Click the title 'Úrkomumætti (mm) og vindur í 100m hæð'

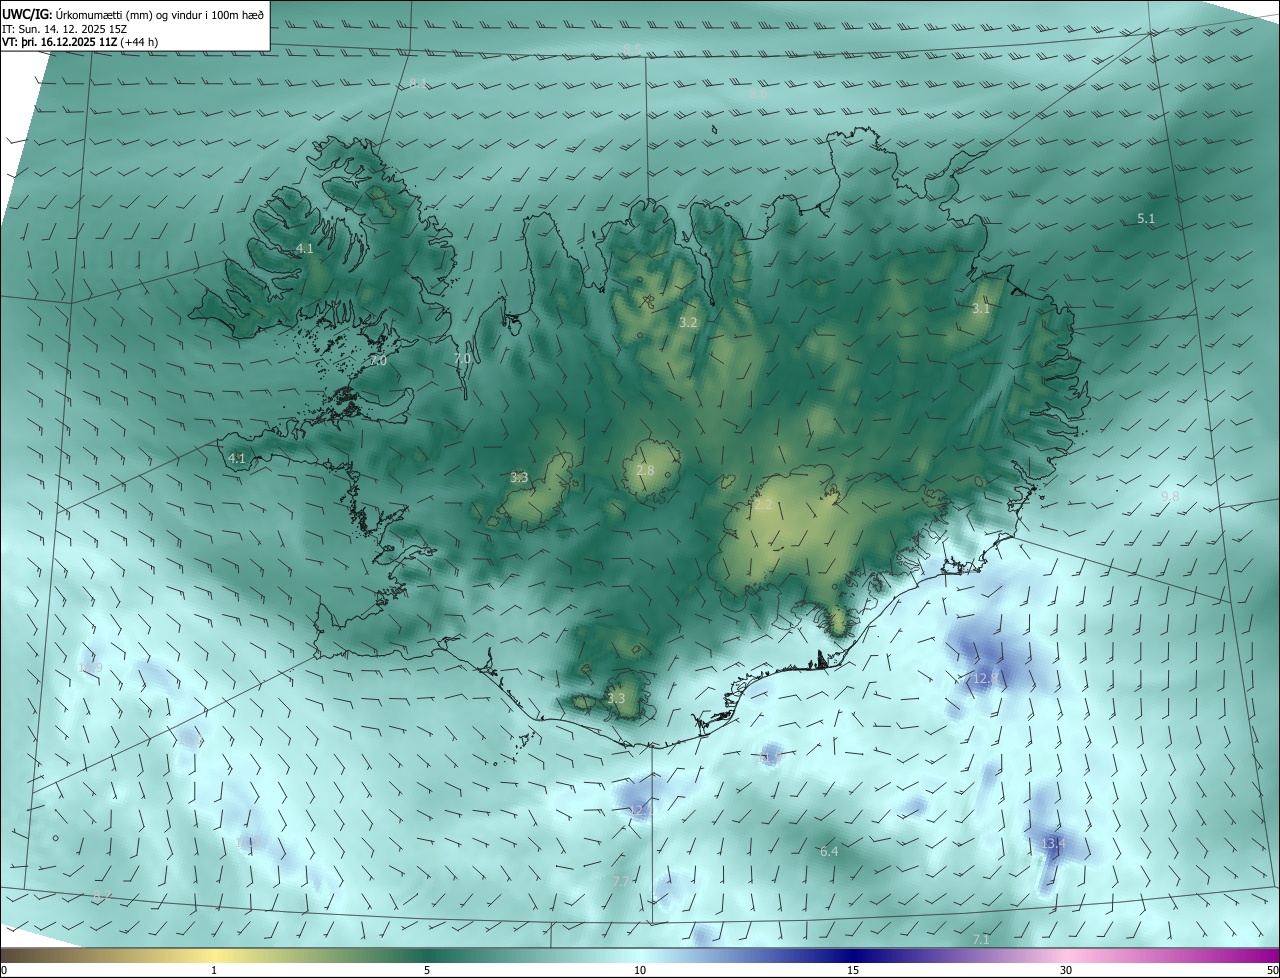(160, 14)
